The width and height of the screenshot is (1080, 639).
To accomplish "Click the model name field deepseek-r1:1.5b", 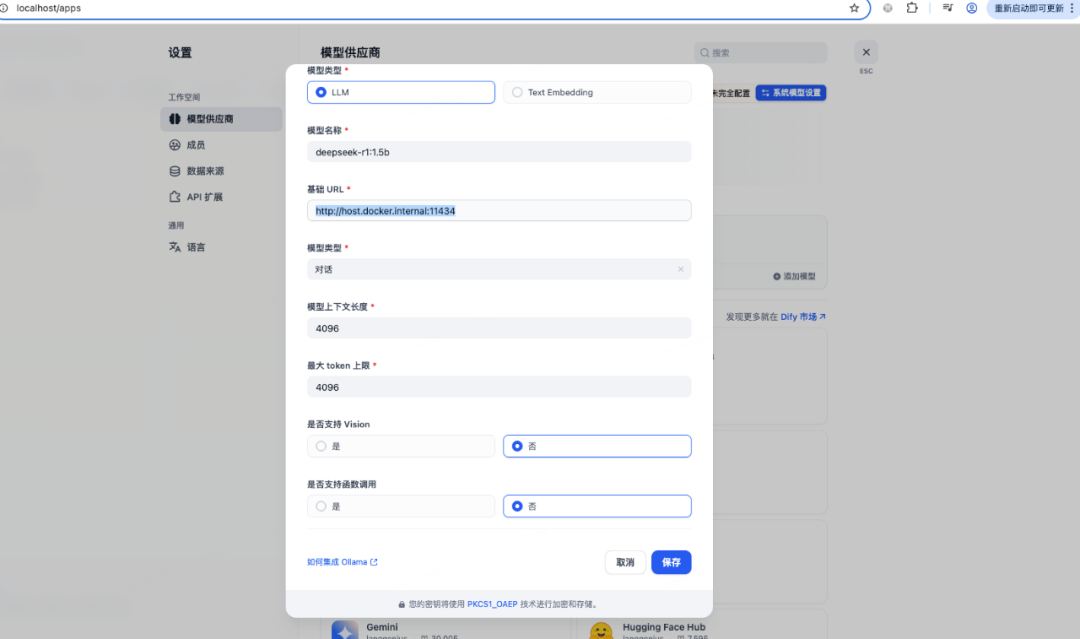I will (499, 151).
